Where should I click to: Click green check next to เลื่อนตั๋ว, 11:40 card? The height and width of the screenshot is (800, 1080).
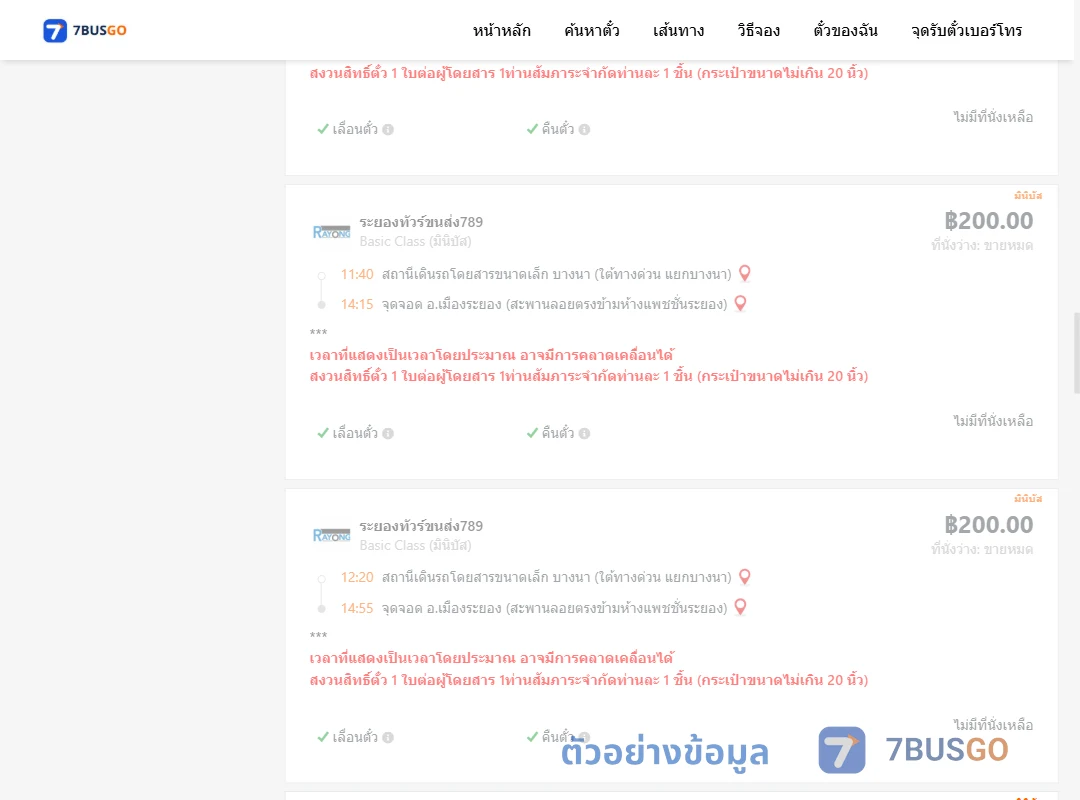(x=322, y=433)
